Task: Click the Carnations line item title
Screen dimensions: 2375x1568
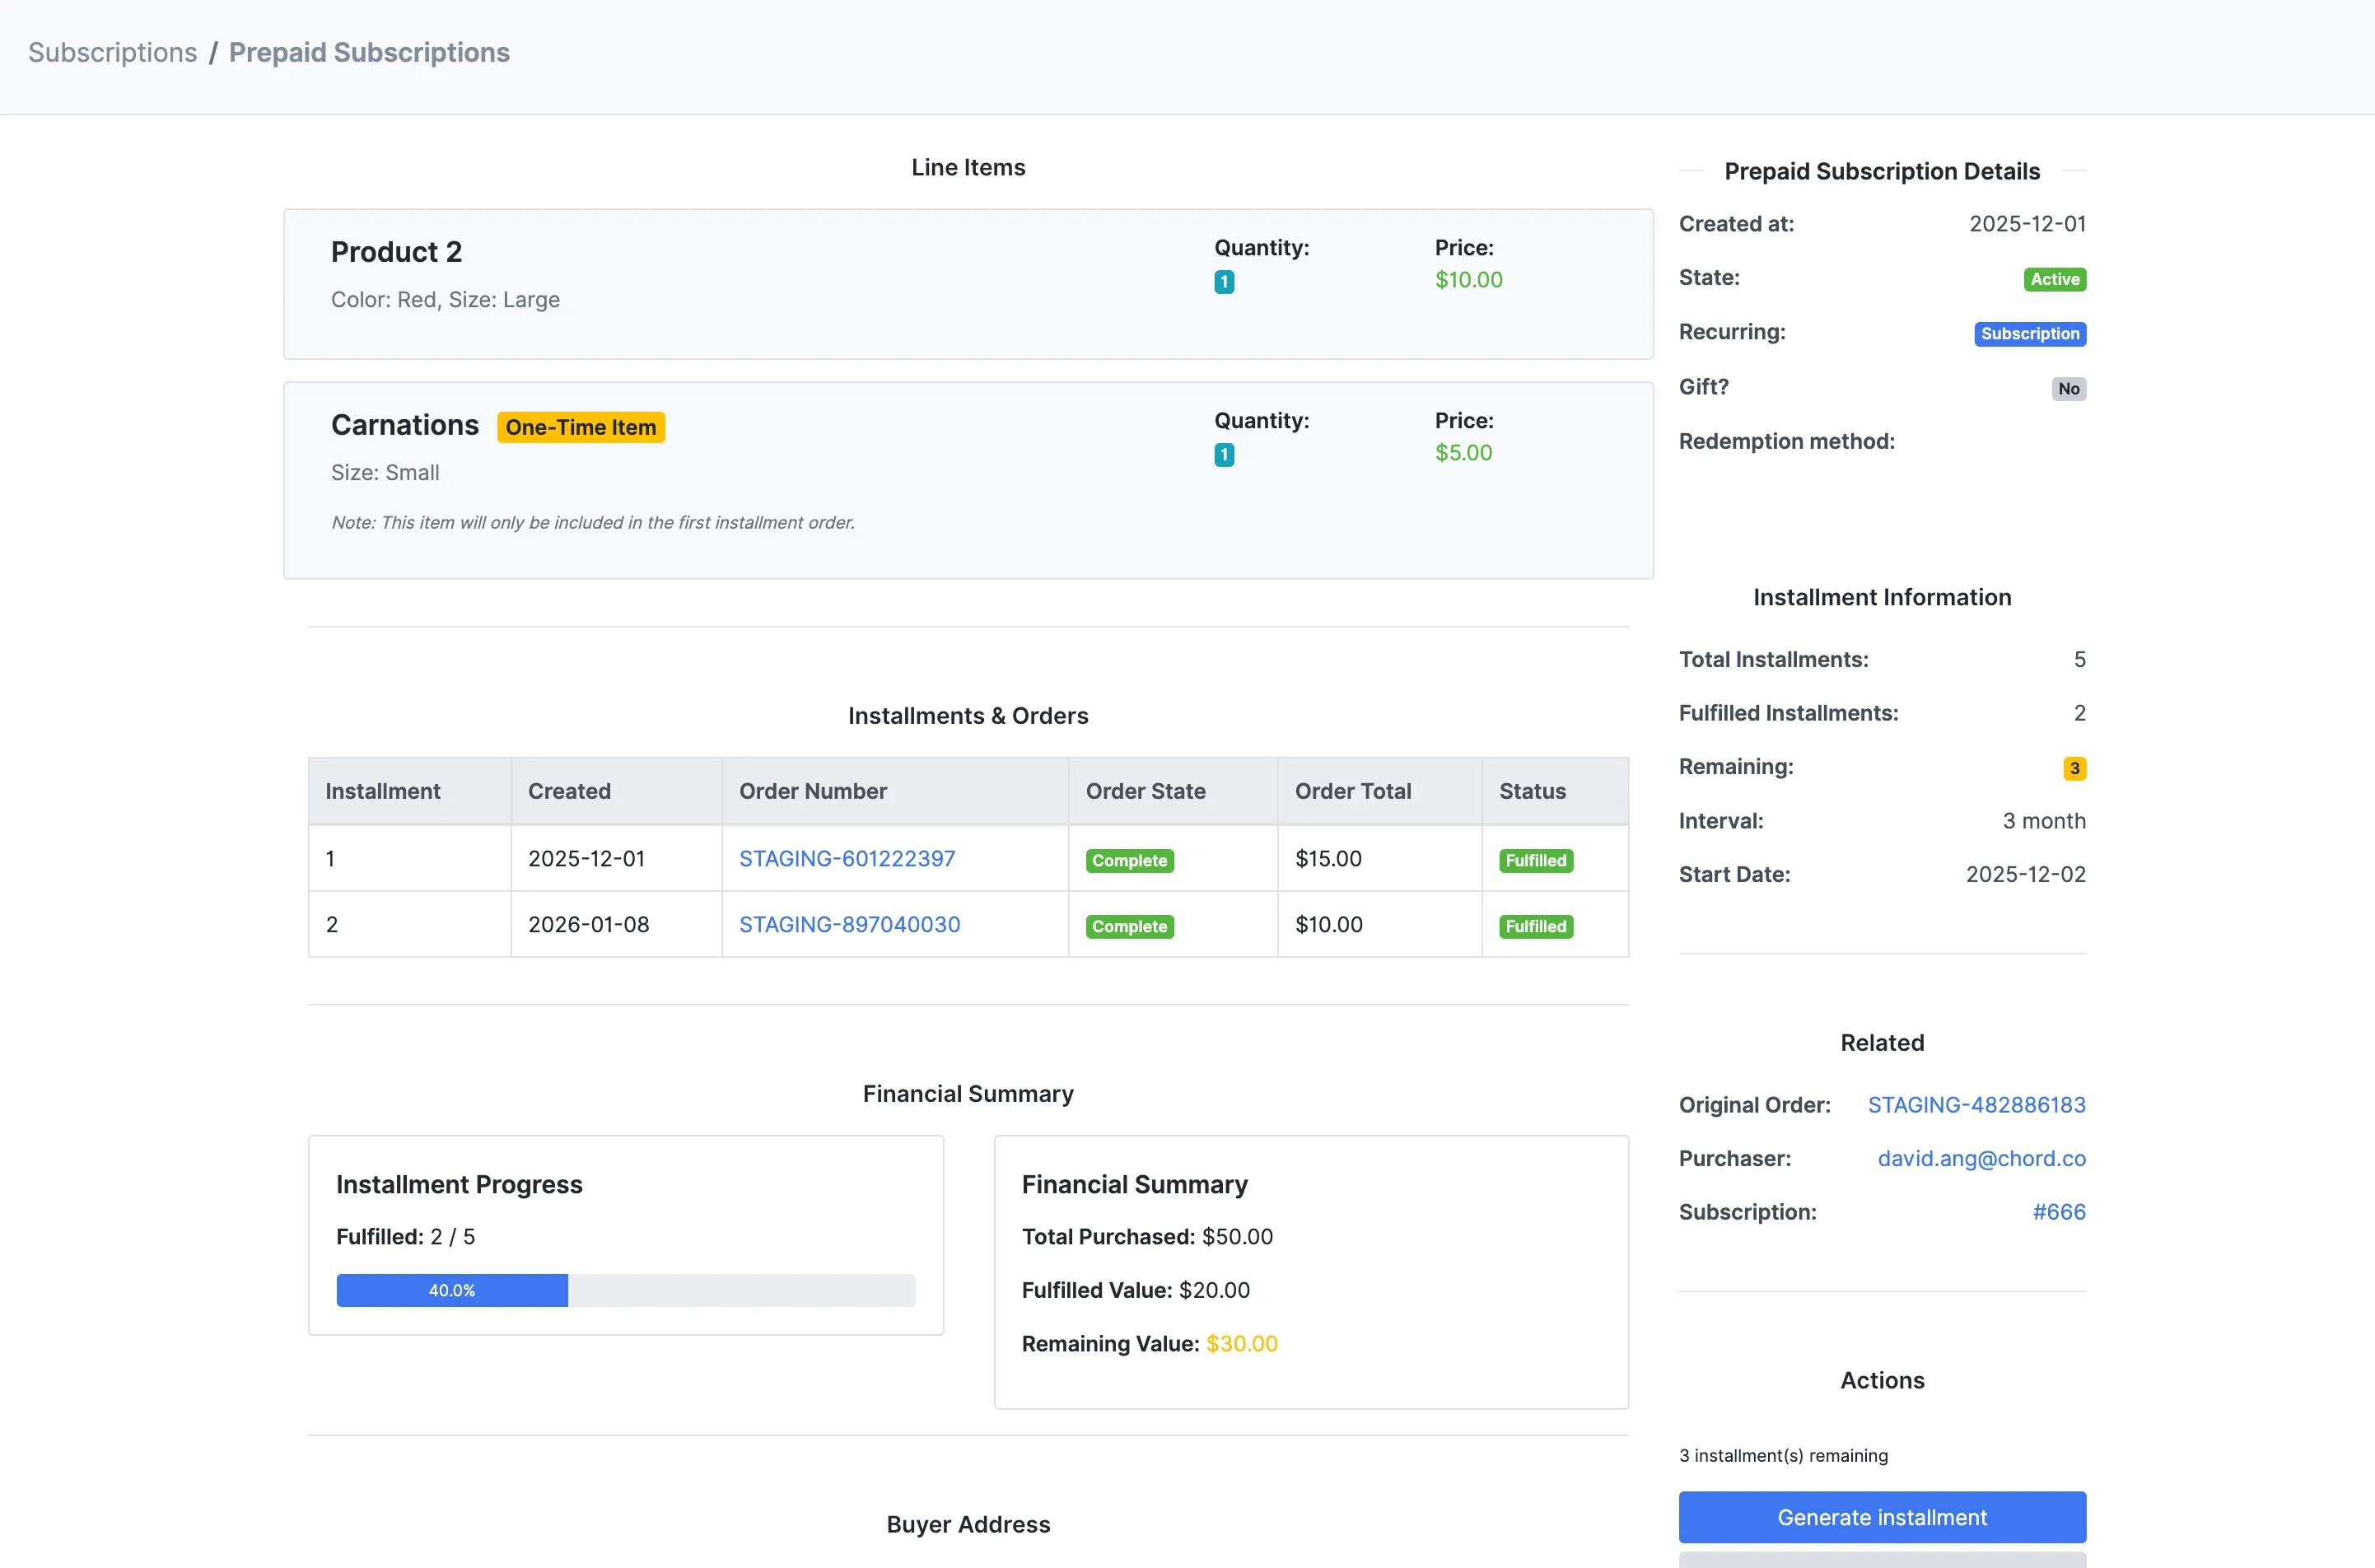Action: click(405, 425)
